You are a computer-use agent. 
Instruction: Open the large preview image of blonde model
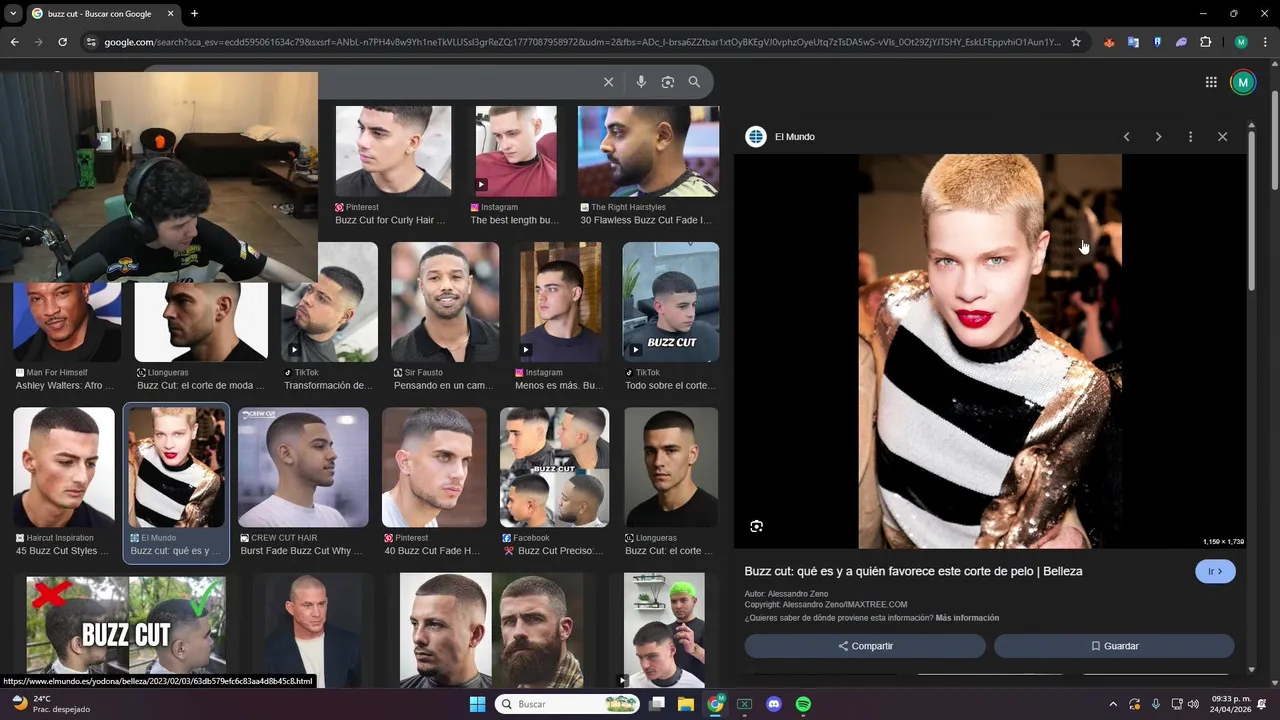tap(990, 351)
